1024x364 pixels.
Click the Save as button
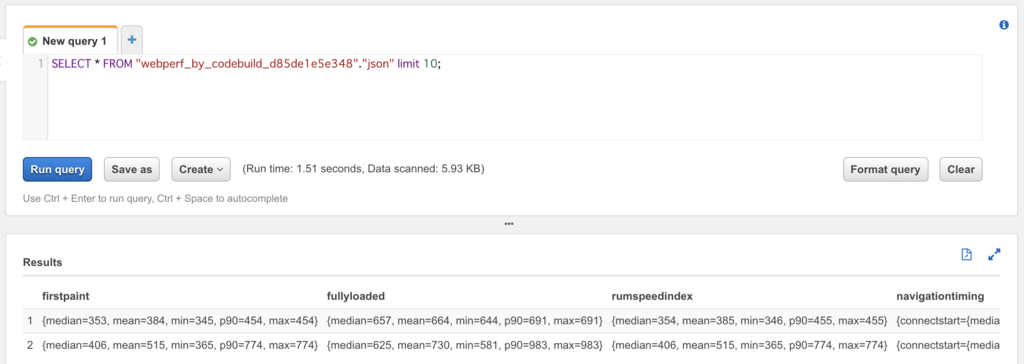132,169
